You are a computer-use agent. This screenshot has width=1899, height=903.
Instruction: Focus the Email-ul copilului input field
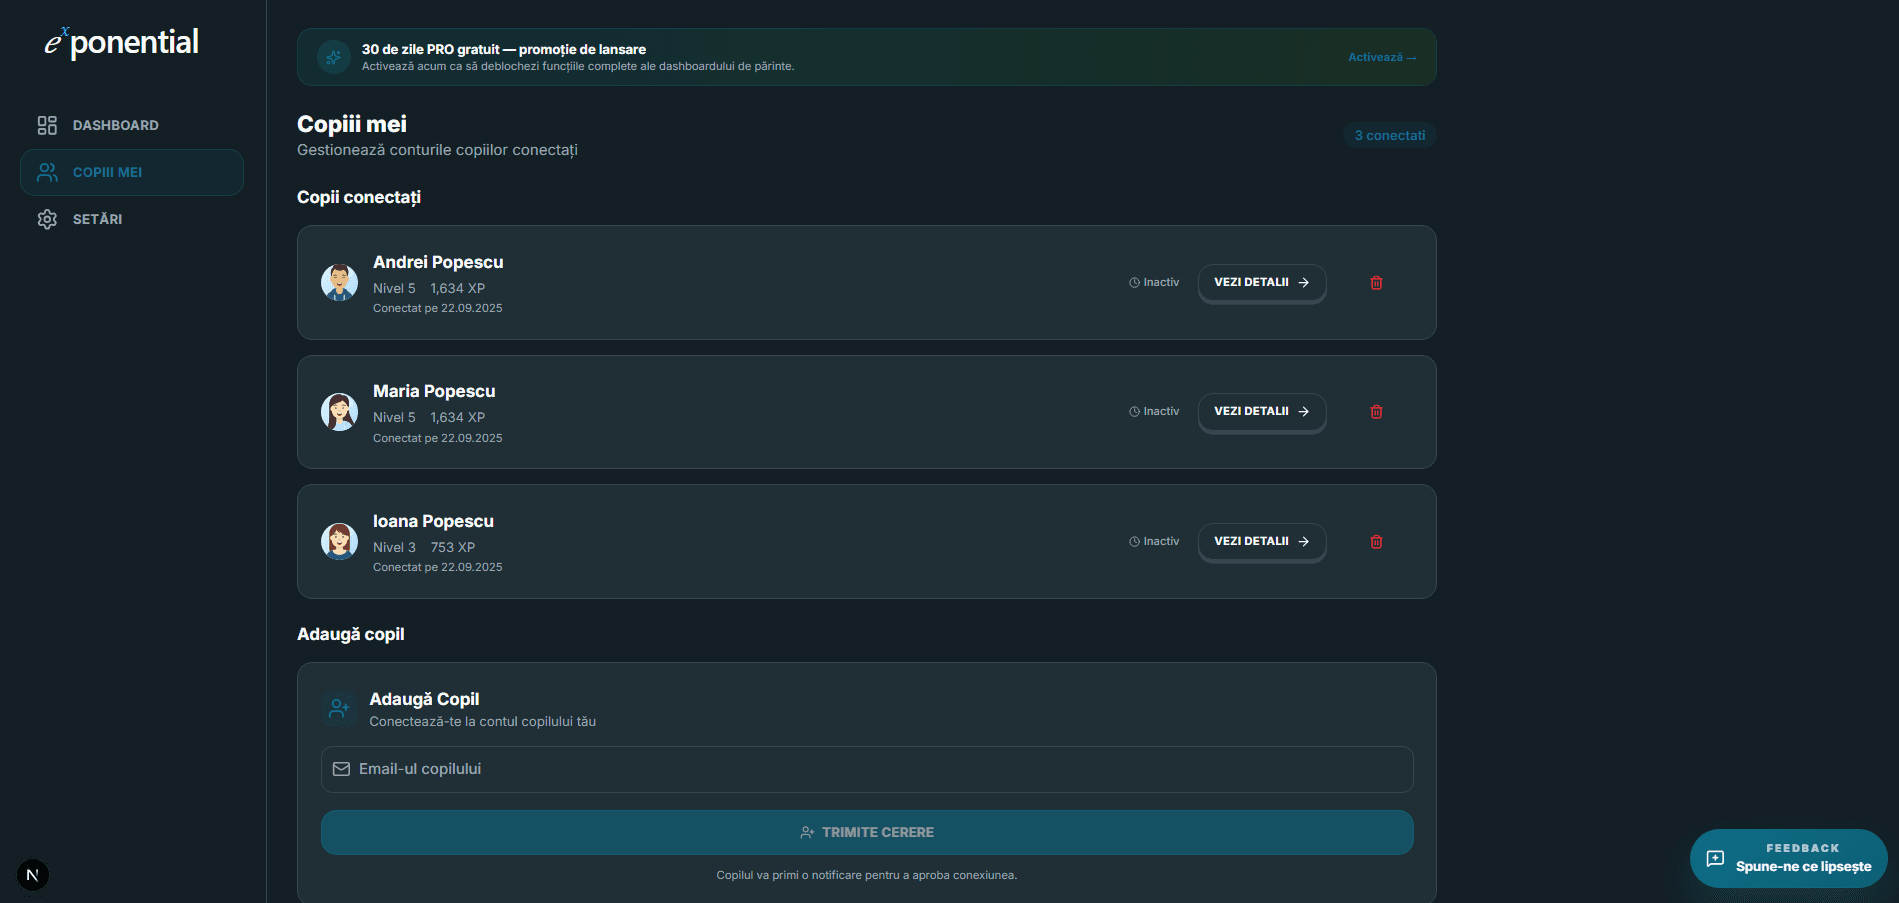point(867,769)
